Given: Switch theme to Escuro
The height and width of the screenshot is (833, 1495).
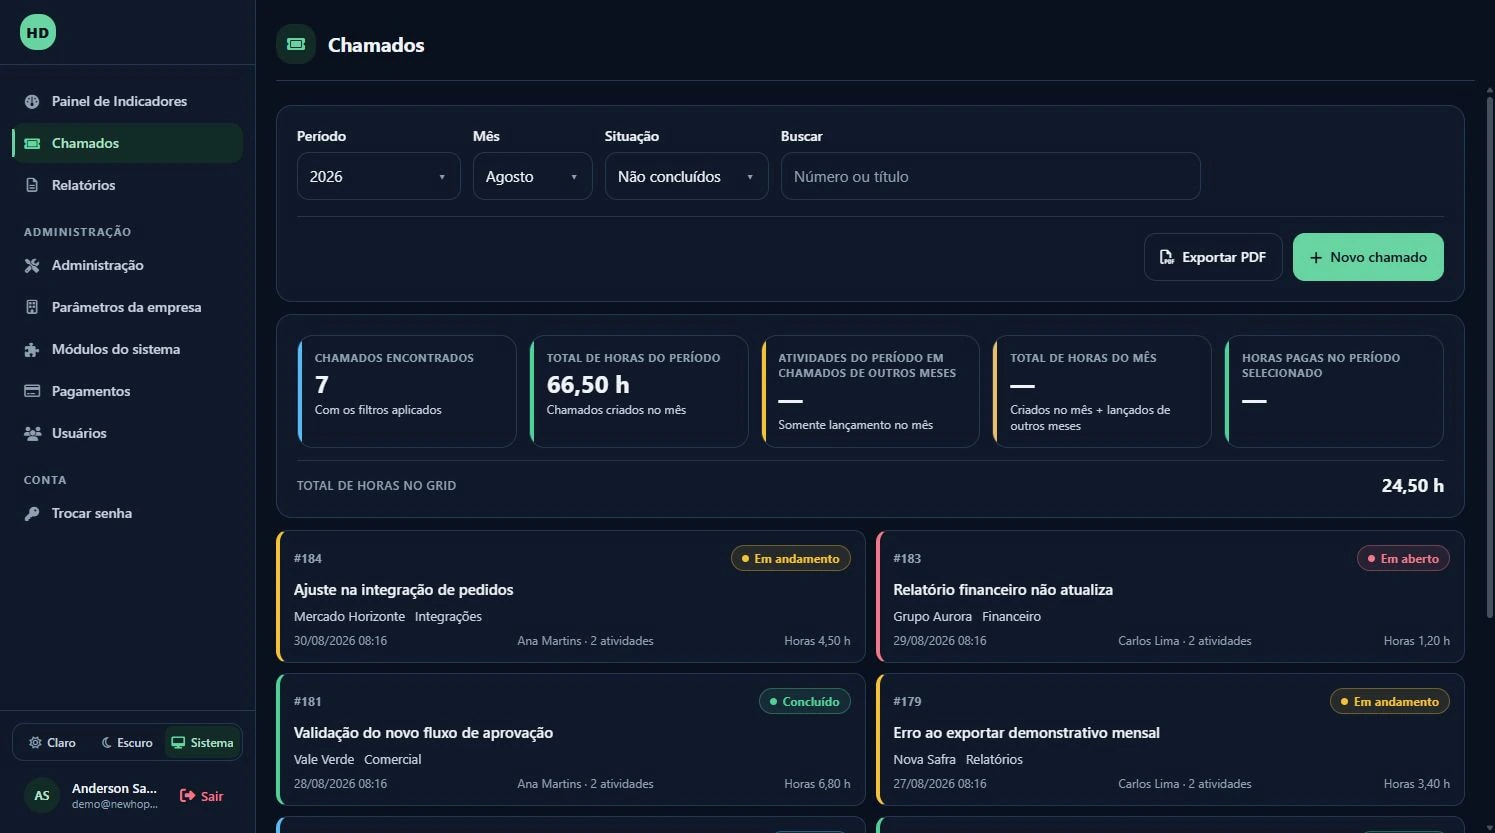Looking at the screenshot, I should coord(127,742).
